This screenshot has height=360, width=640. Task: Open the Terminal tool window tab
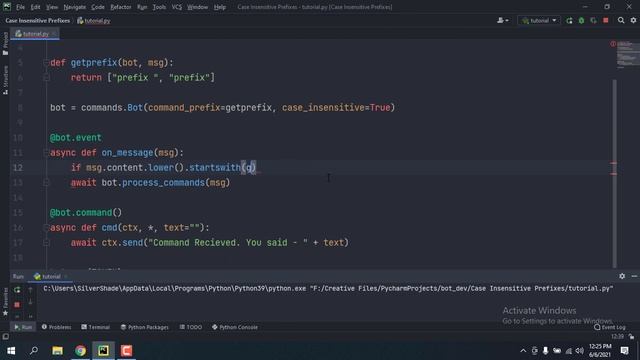pyautogui.click(x=95, y=327)
